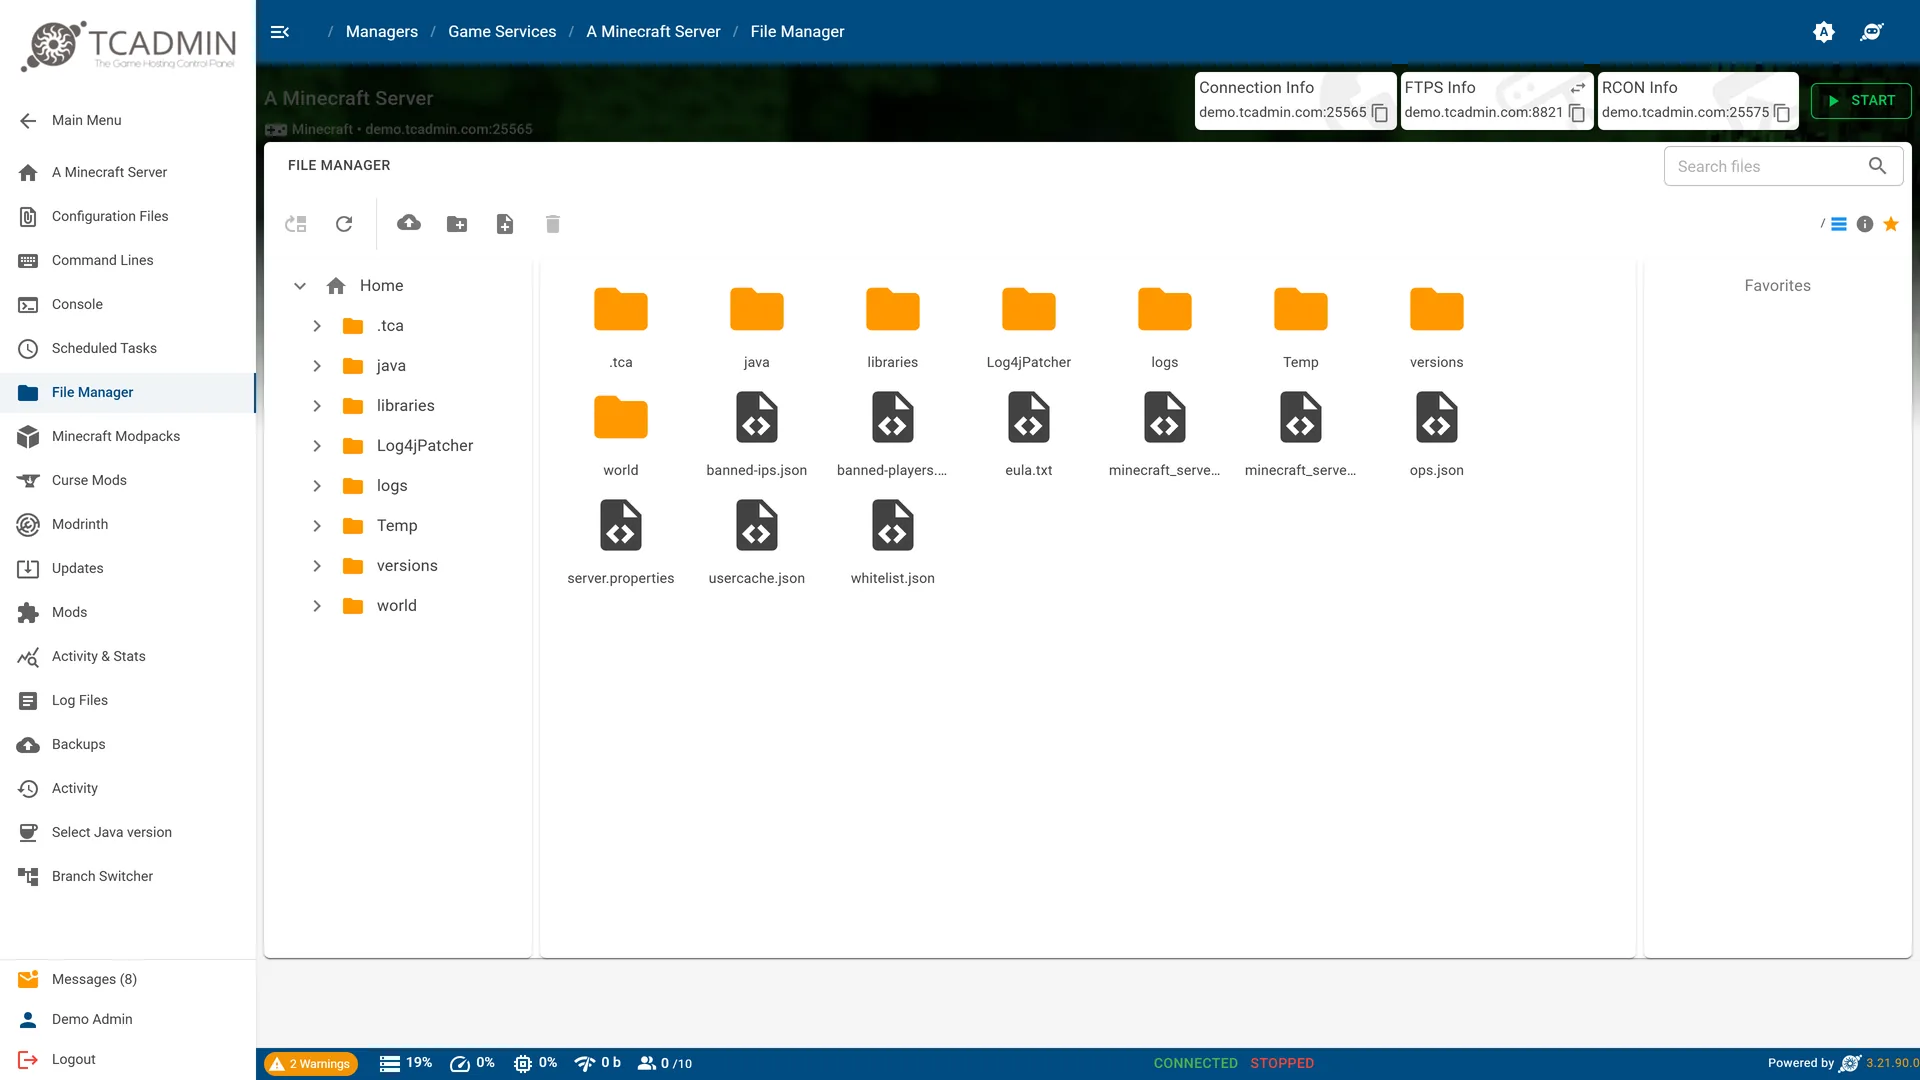Copy FTPS Info address

coord(1577,113)
